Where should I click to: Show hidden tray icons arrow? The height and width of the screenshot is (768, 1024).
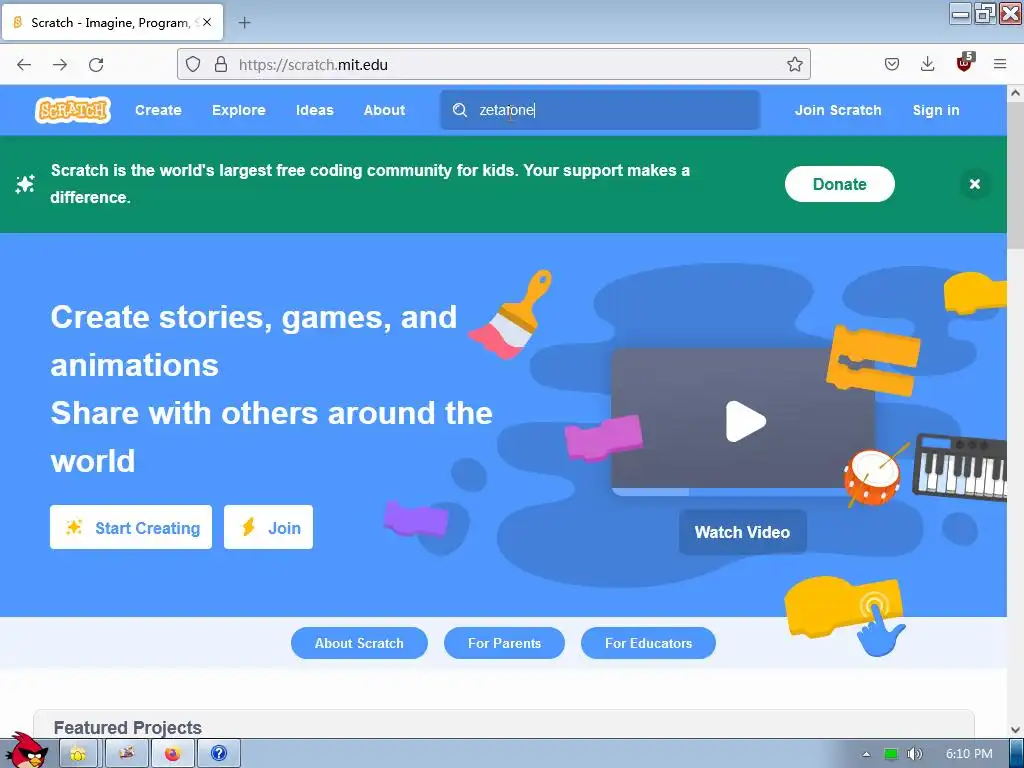[x=867, y=754]
